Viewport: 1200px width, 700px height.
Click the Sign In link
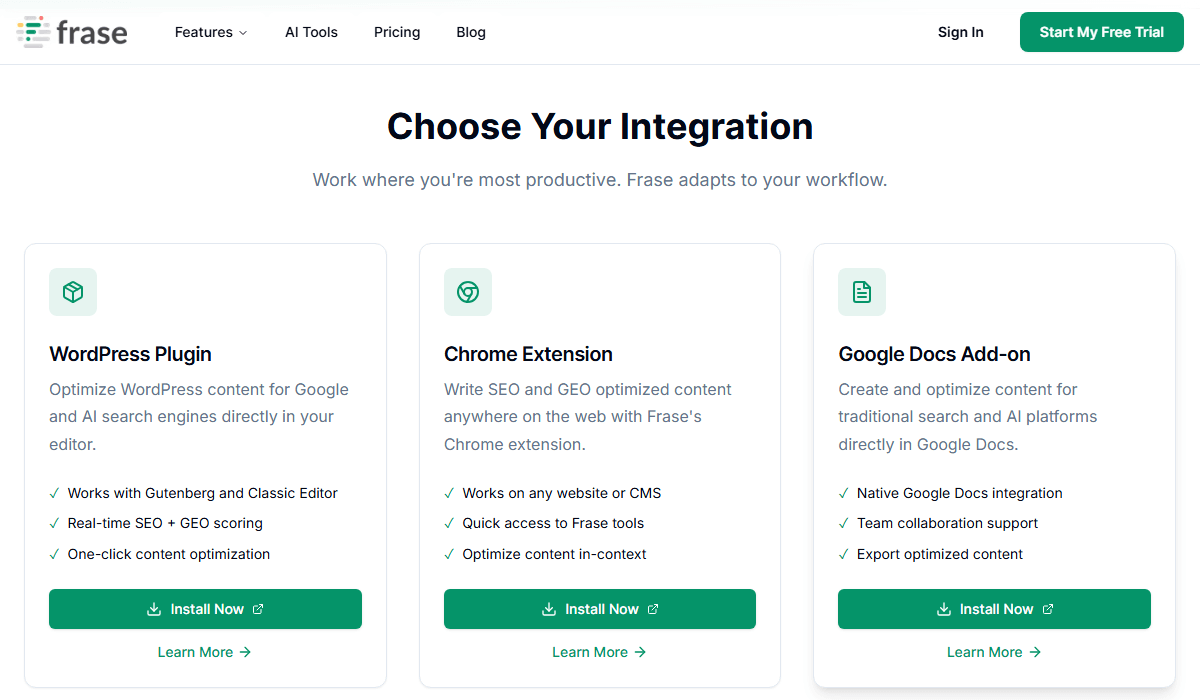[x=960, y=32]
